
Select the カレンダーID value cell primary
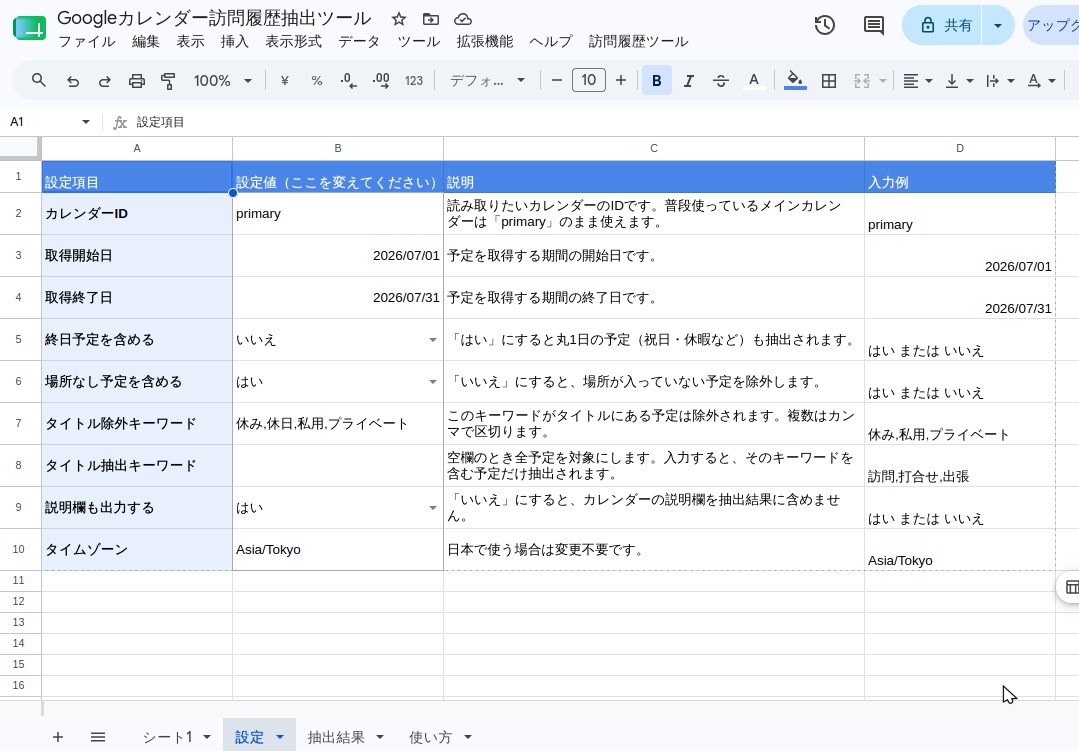point(338,213)
